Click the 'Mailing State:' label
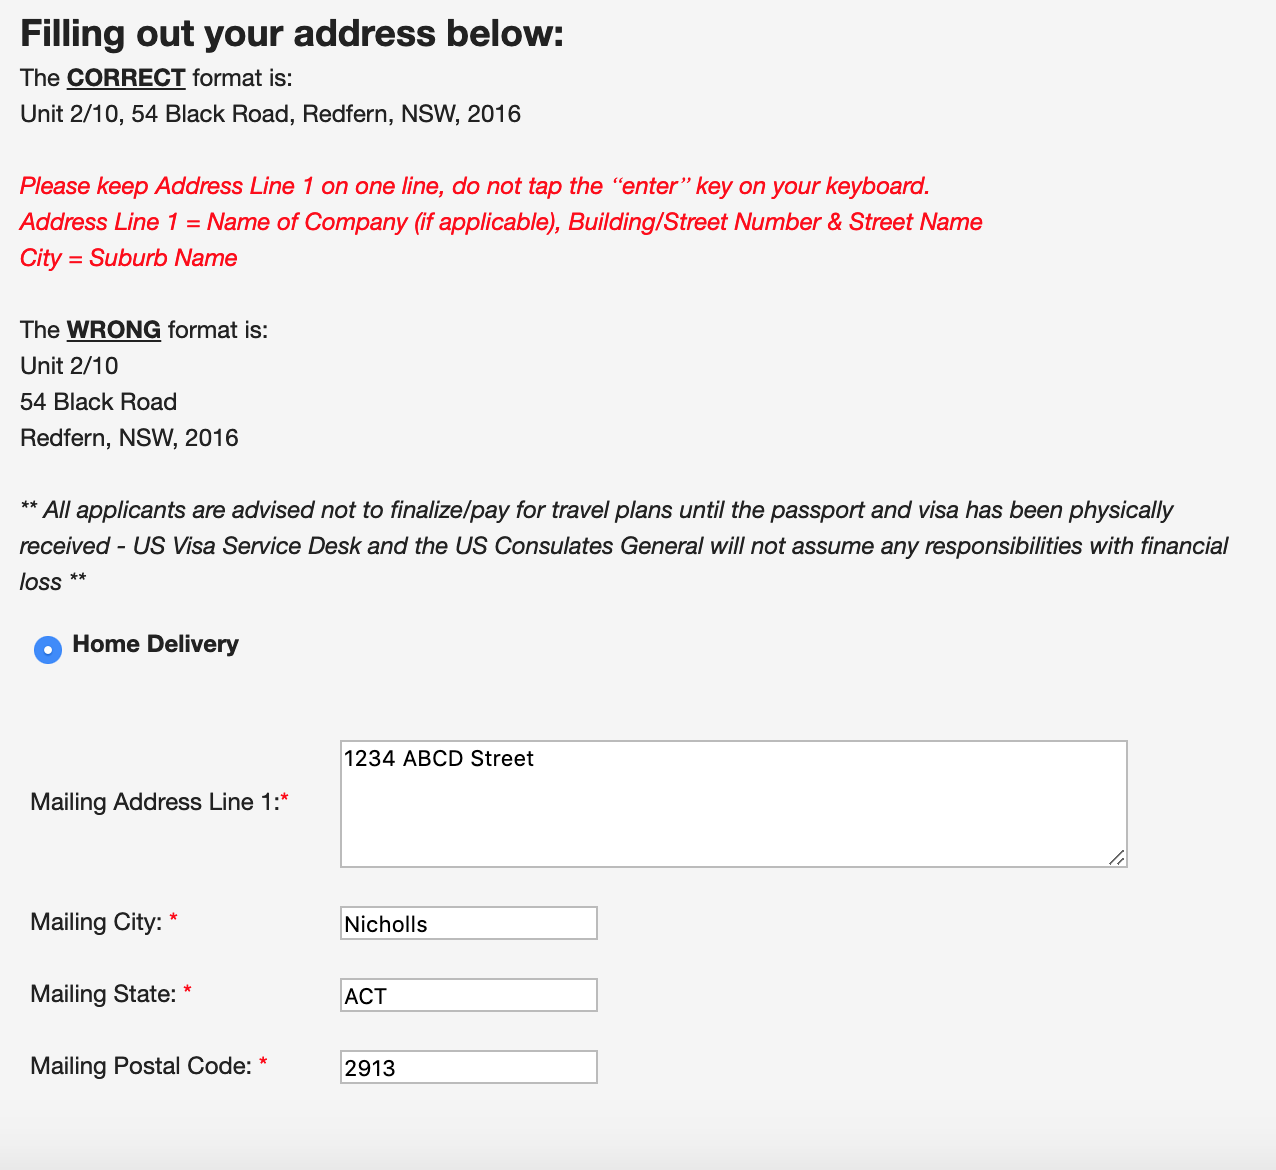This screenshot has height=1170, width=1276. (111, 994)
